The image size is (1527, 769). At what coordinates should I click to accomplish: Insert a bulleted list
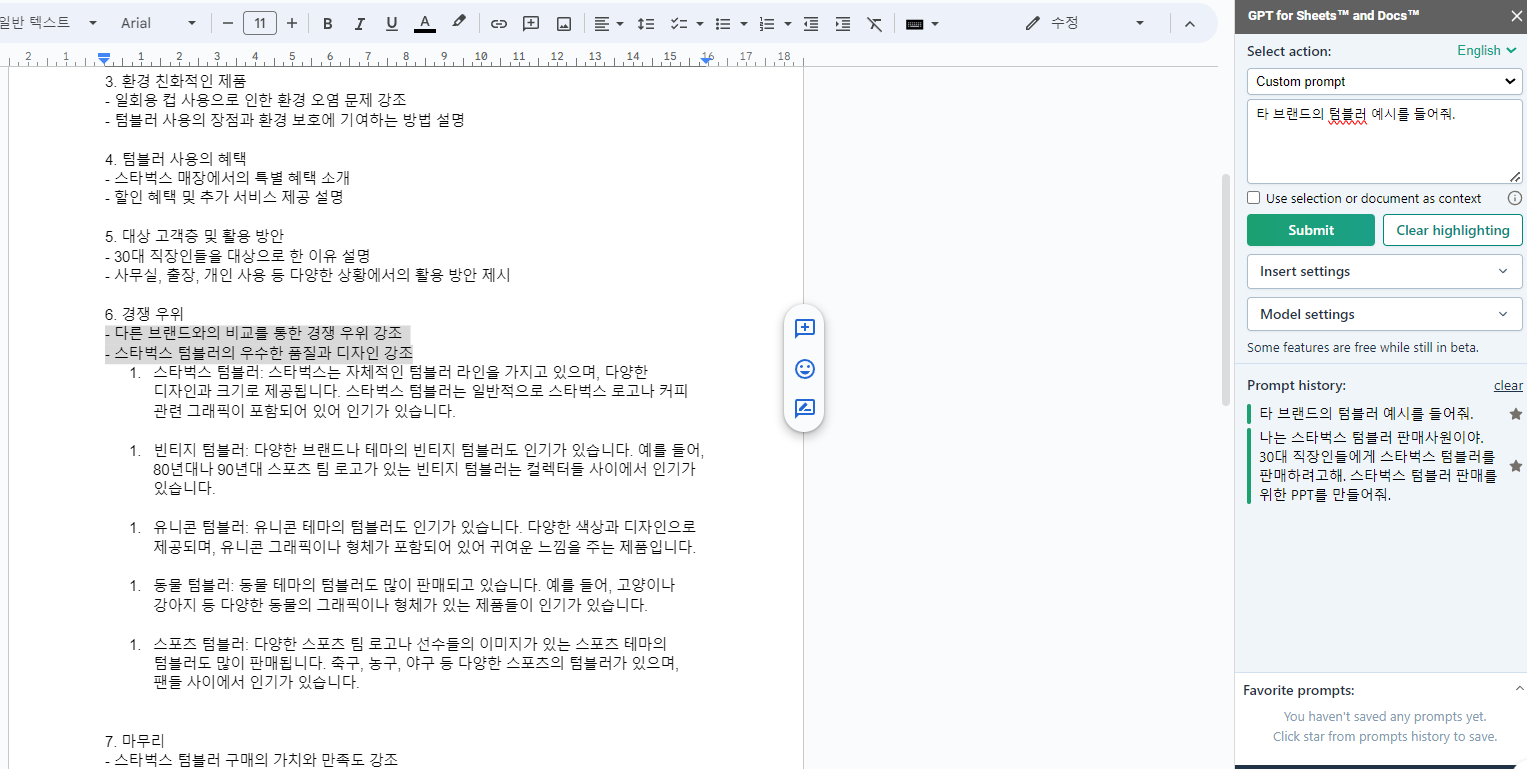pos(723,23)
